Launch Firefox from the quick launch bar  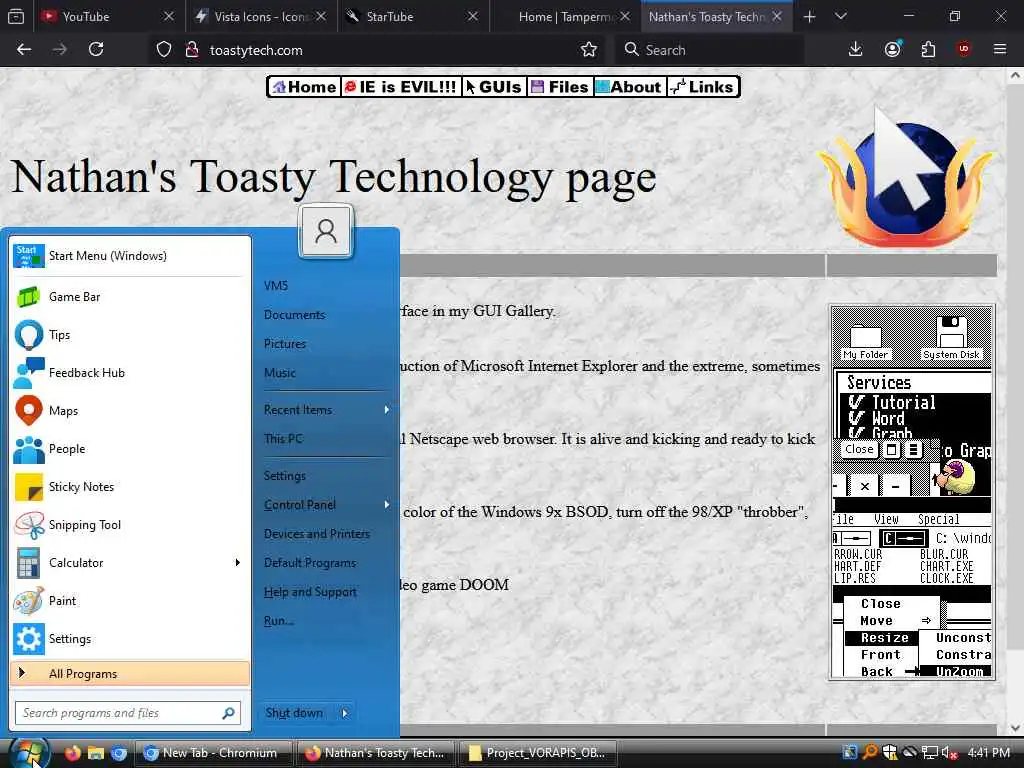click(72, 753)
